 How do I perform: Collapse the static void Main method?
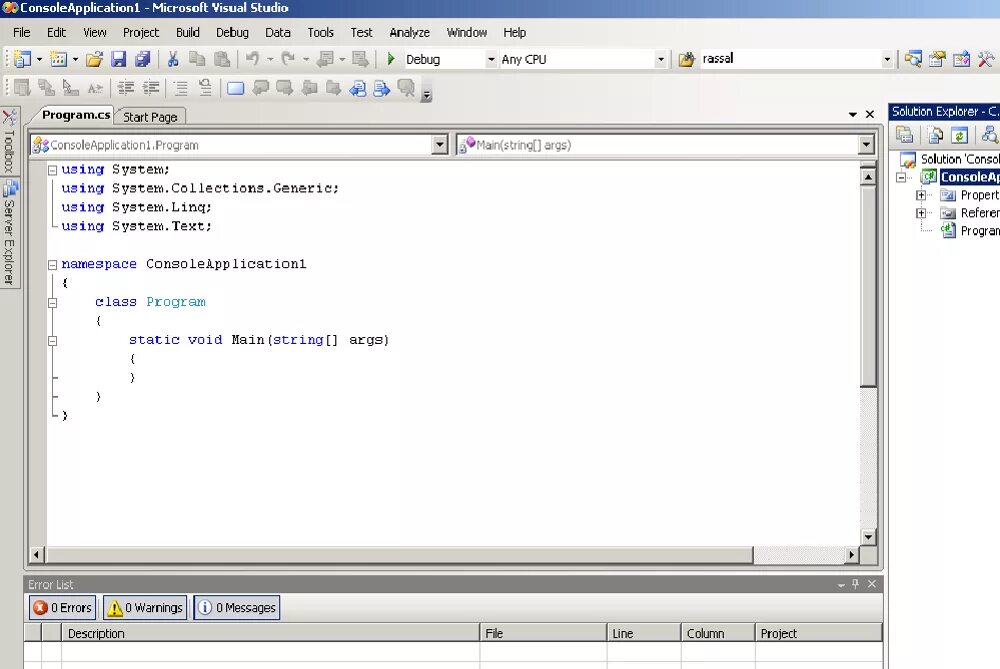tap(53, 341)
